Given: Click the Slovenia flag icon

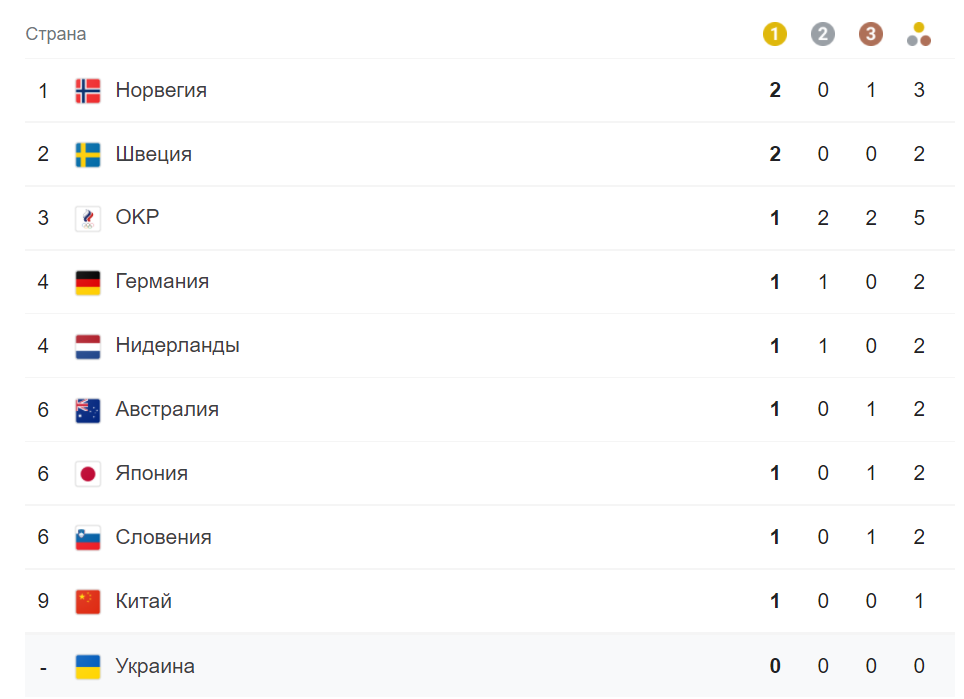Looking at the screenshot, I should point(88,538).
